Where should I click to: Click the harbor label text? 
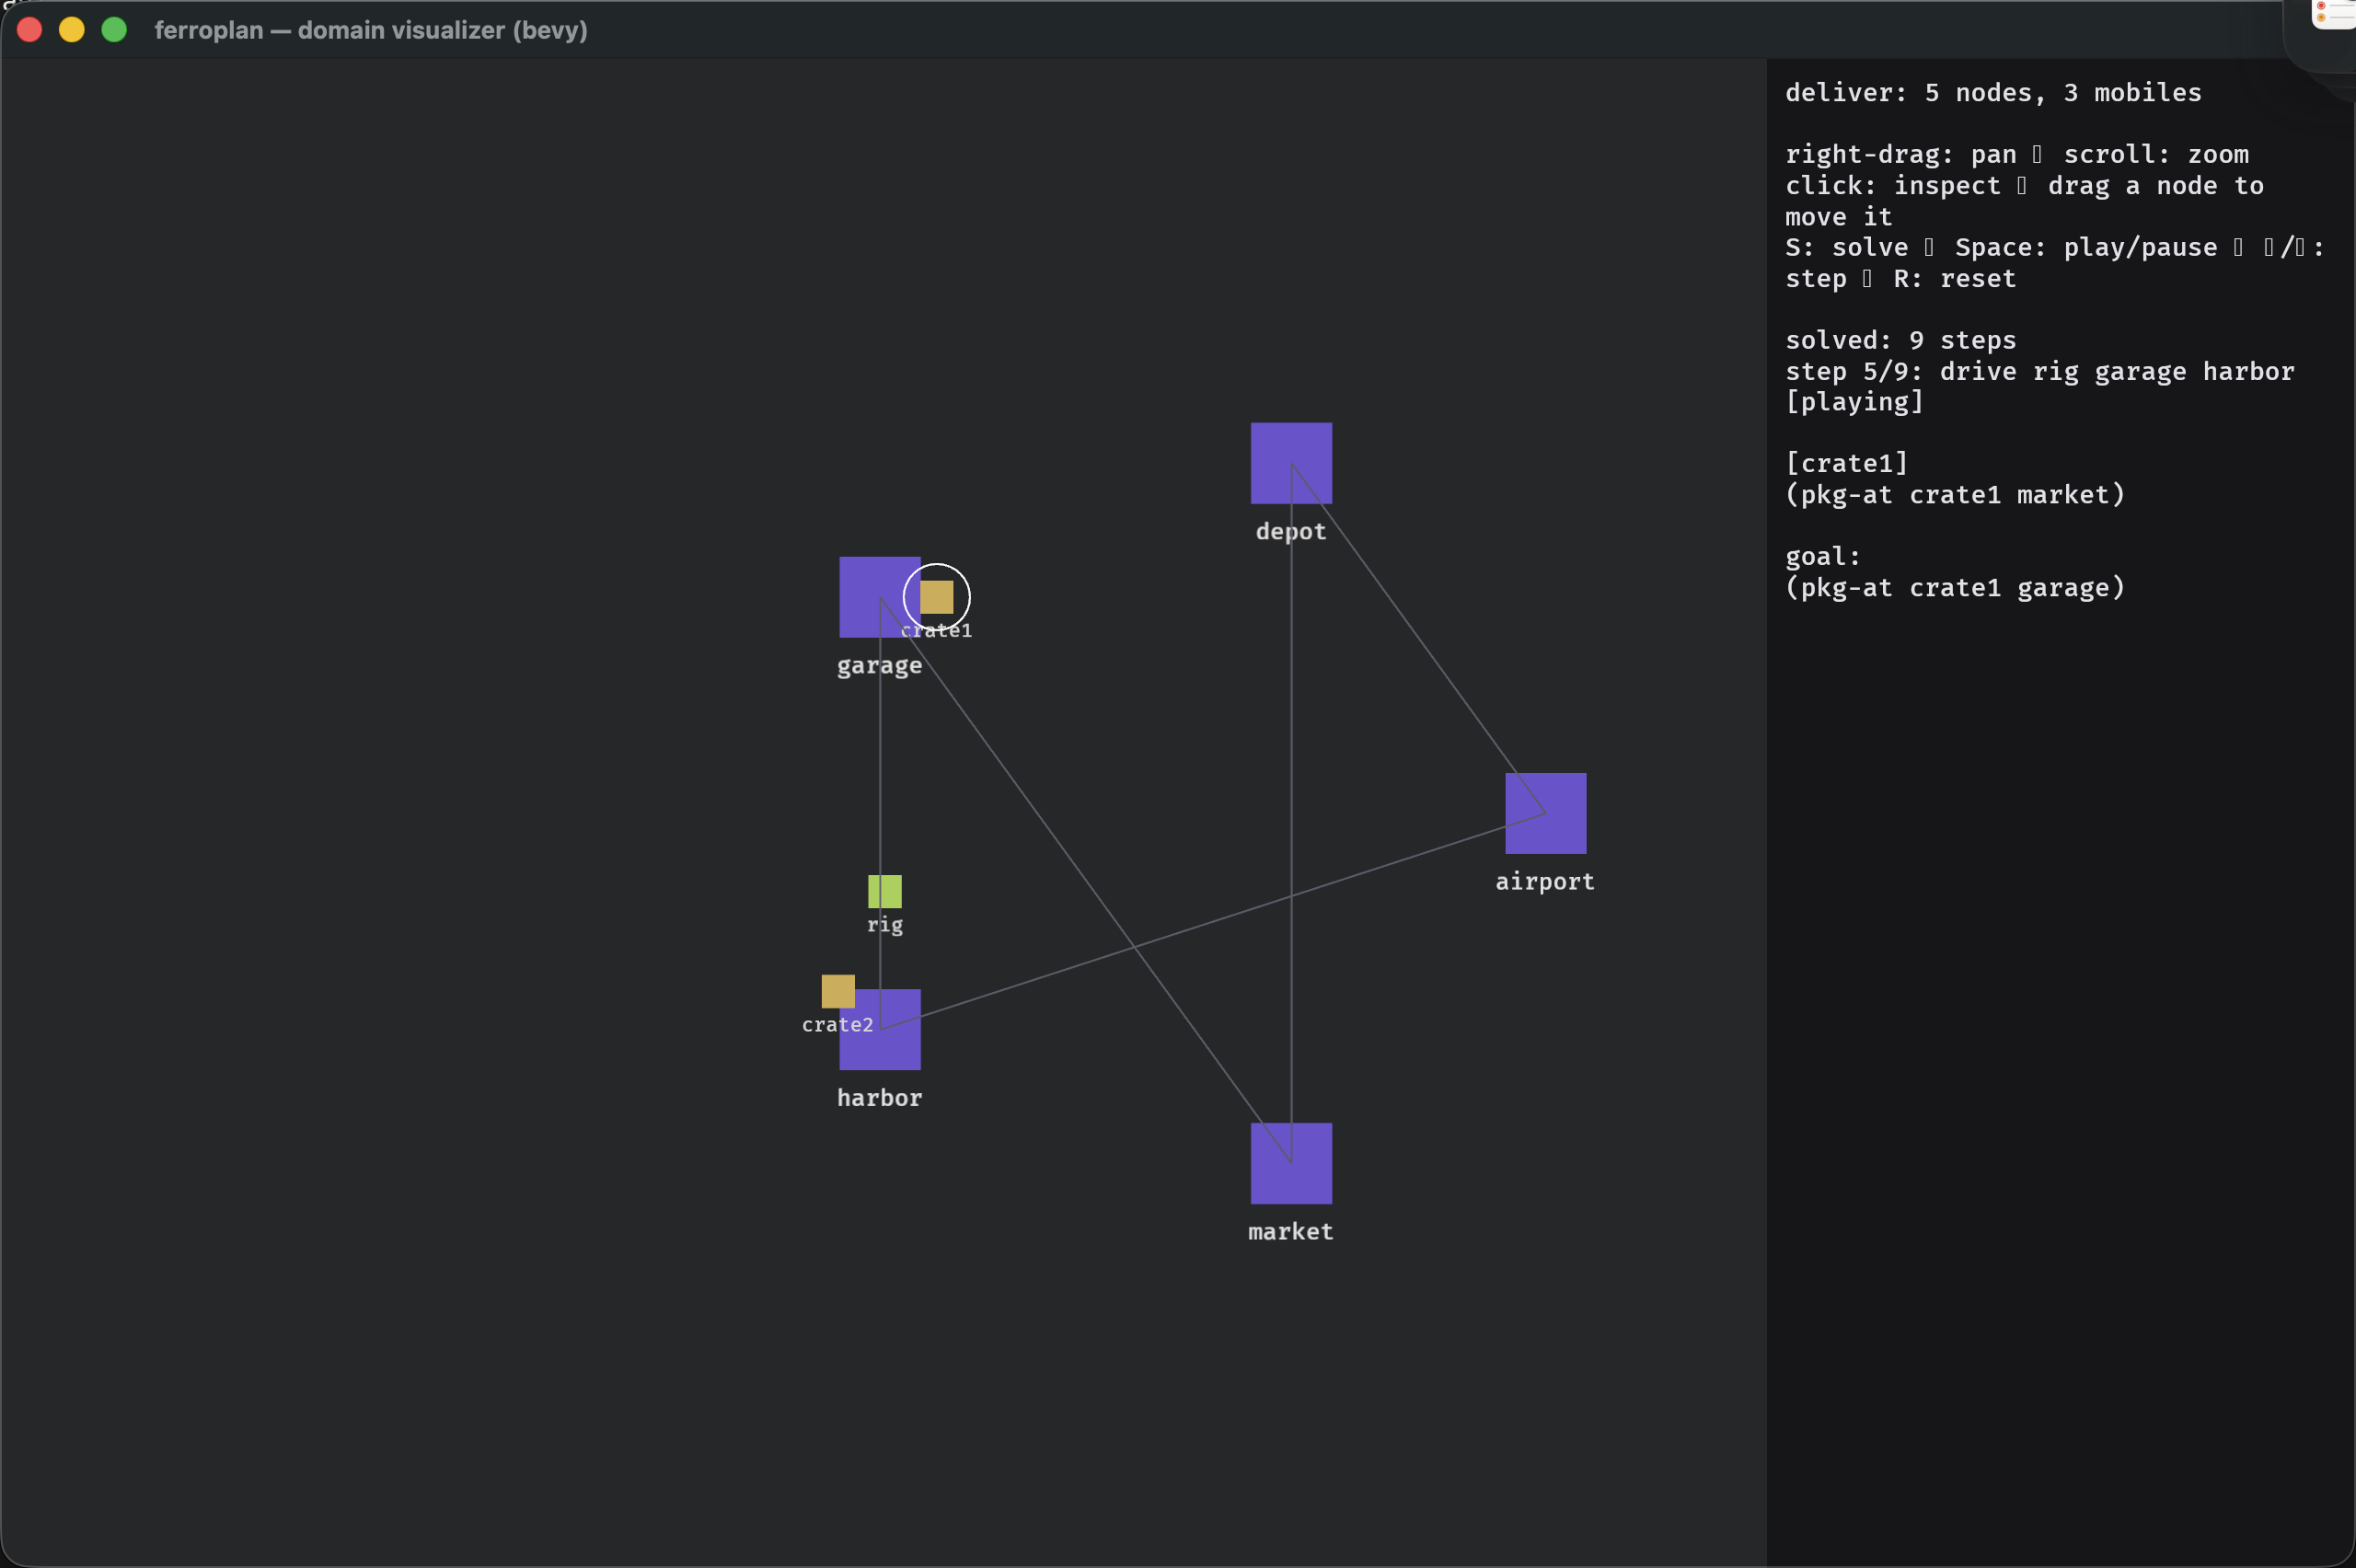tap(879, 1098)
